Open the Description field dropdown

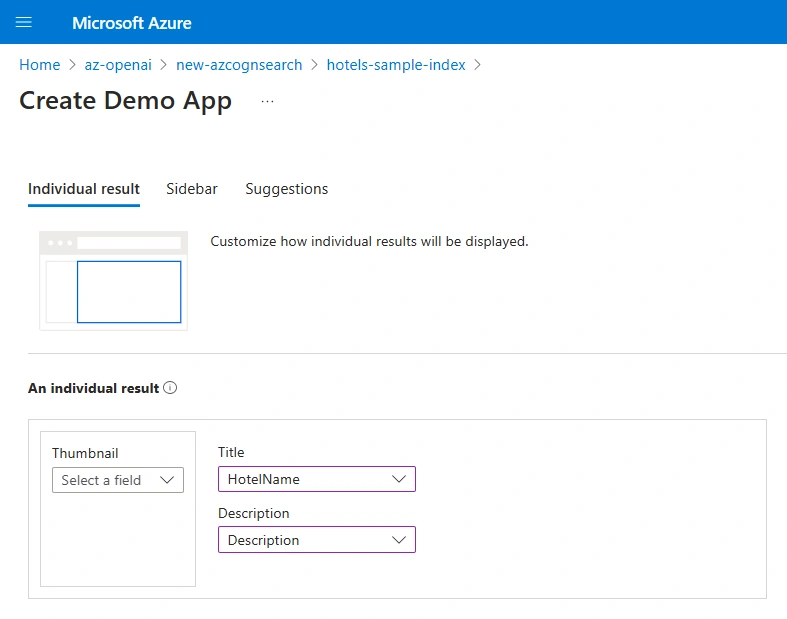(x=317, y=540)
